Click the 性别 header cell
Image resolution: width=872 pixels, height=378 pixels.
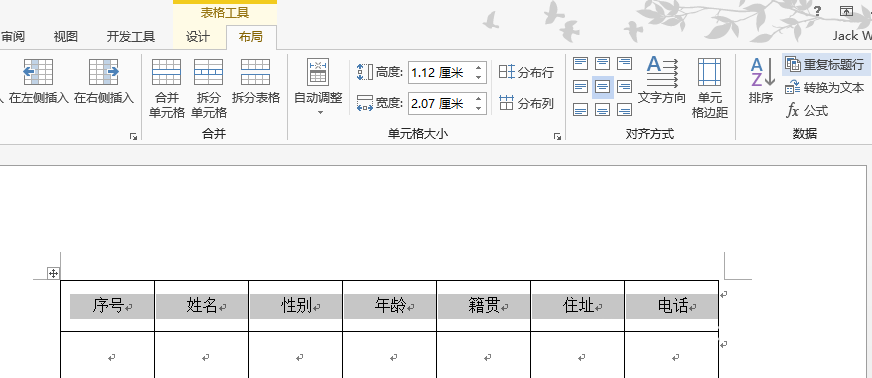point(296,306)
